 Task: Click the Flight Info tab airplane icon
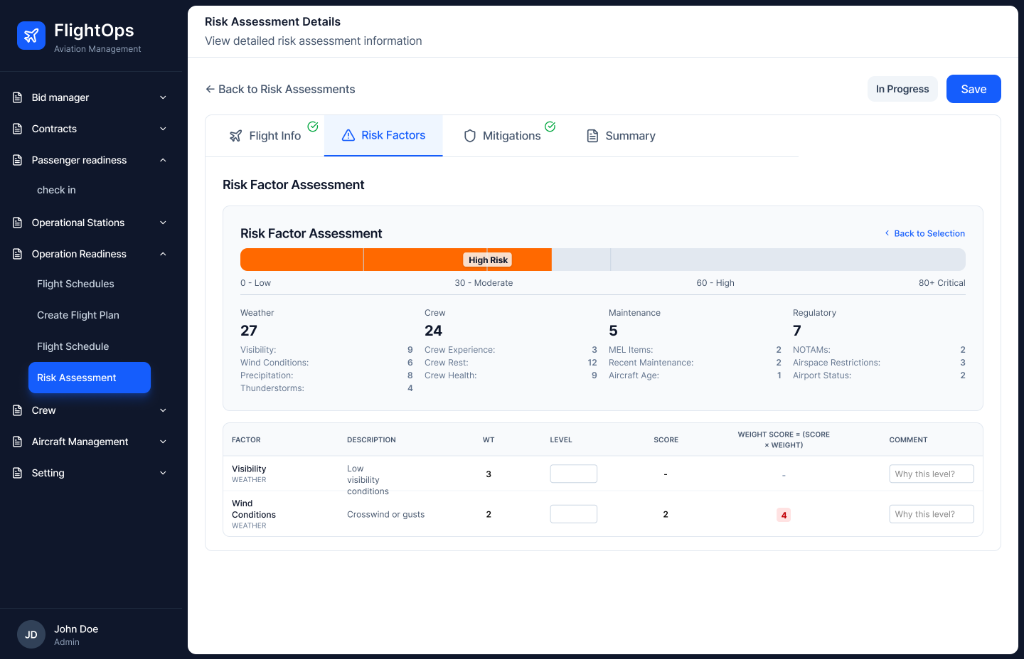coord(236,136)
